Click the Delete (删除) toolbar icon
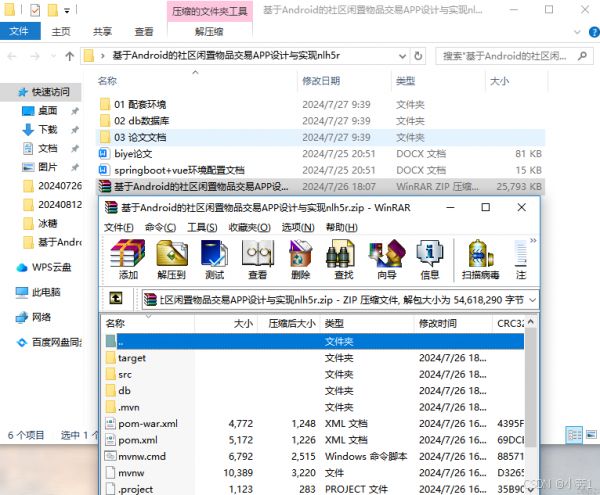The height and width of the screenshot is (495, 600). pos(300,259)
